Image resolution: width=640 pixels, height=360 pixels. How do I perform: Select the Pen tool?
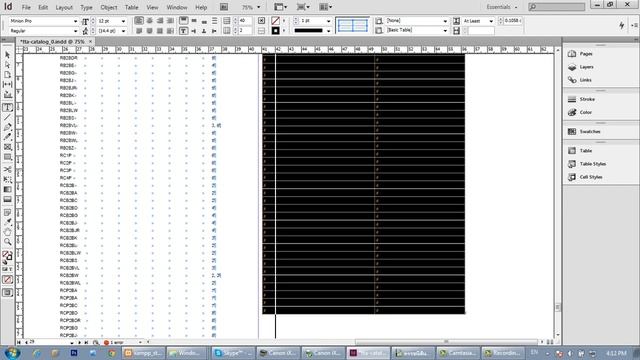coord(7,127)
